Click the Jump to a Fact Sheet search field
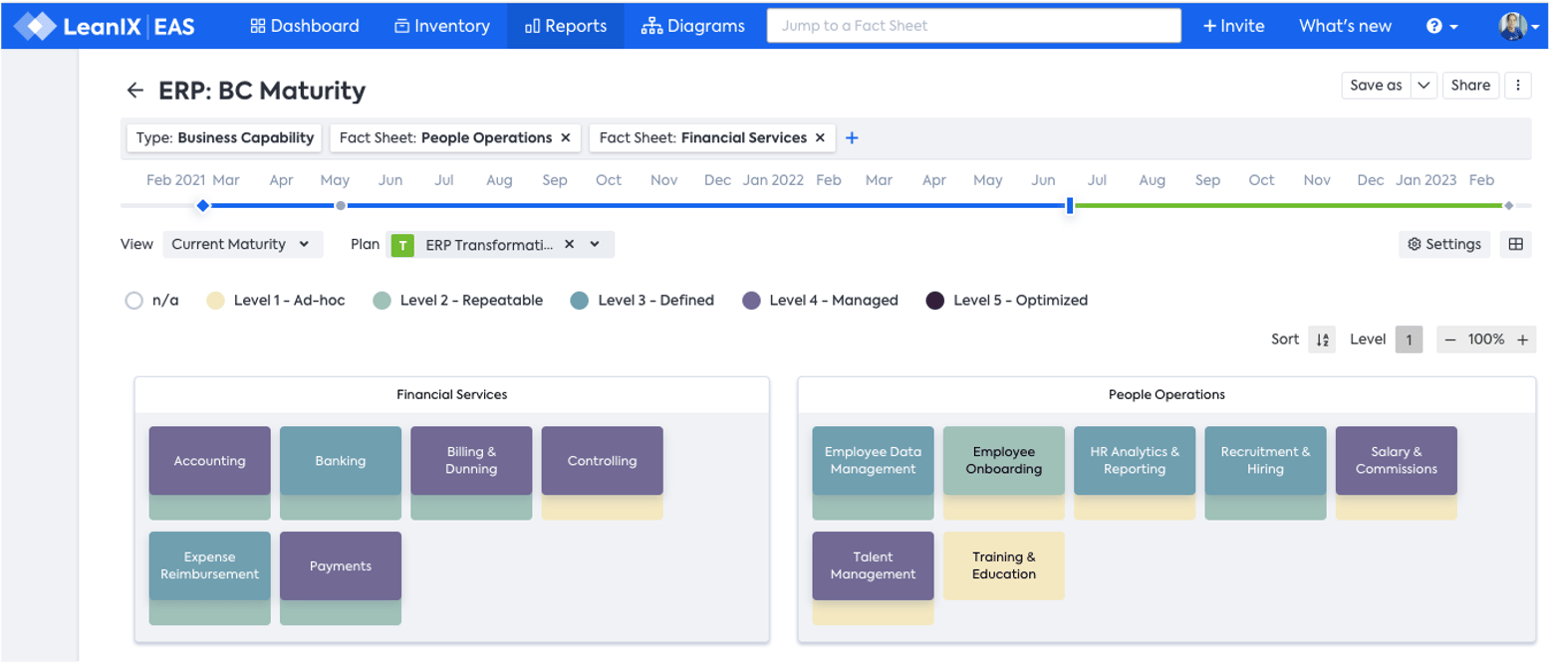Viewport: 1550px width, 663px height. [973, 26]
